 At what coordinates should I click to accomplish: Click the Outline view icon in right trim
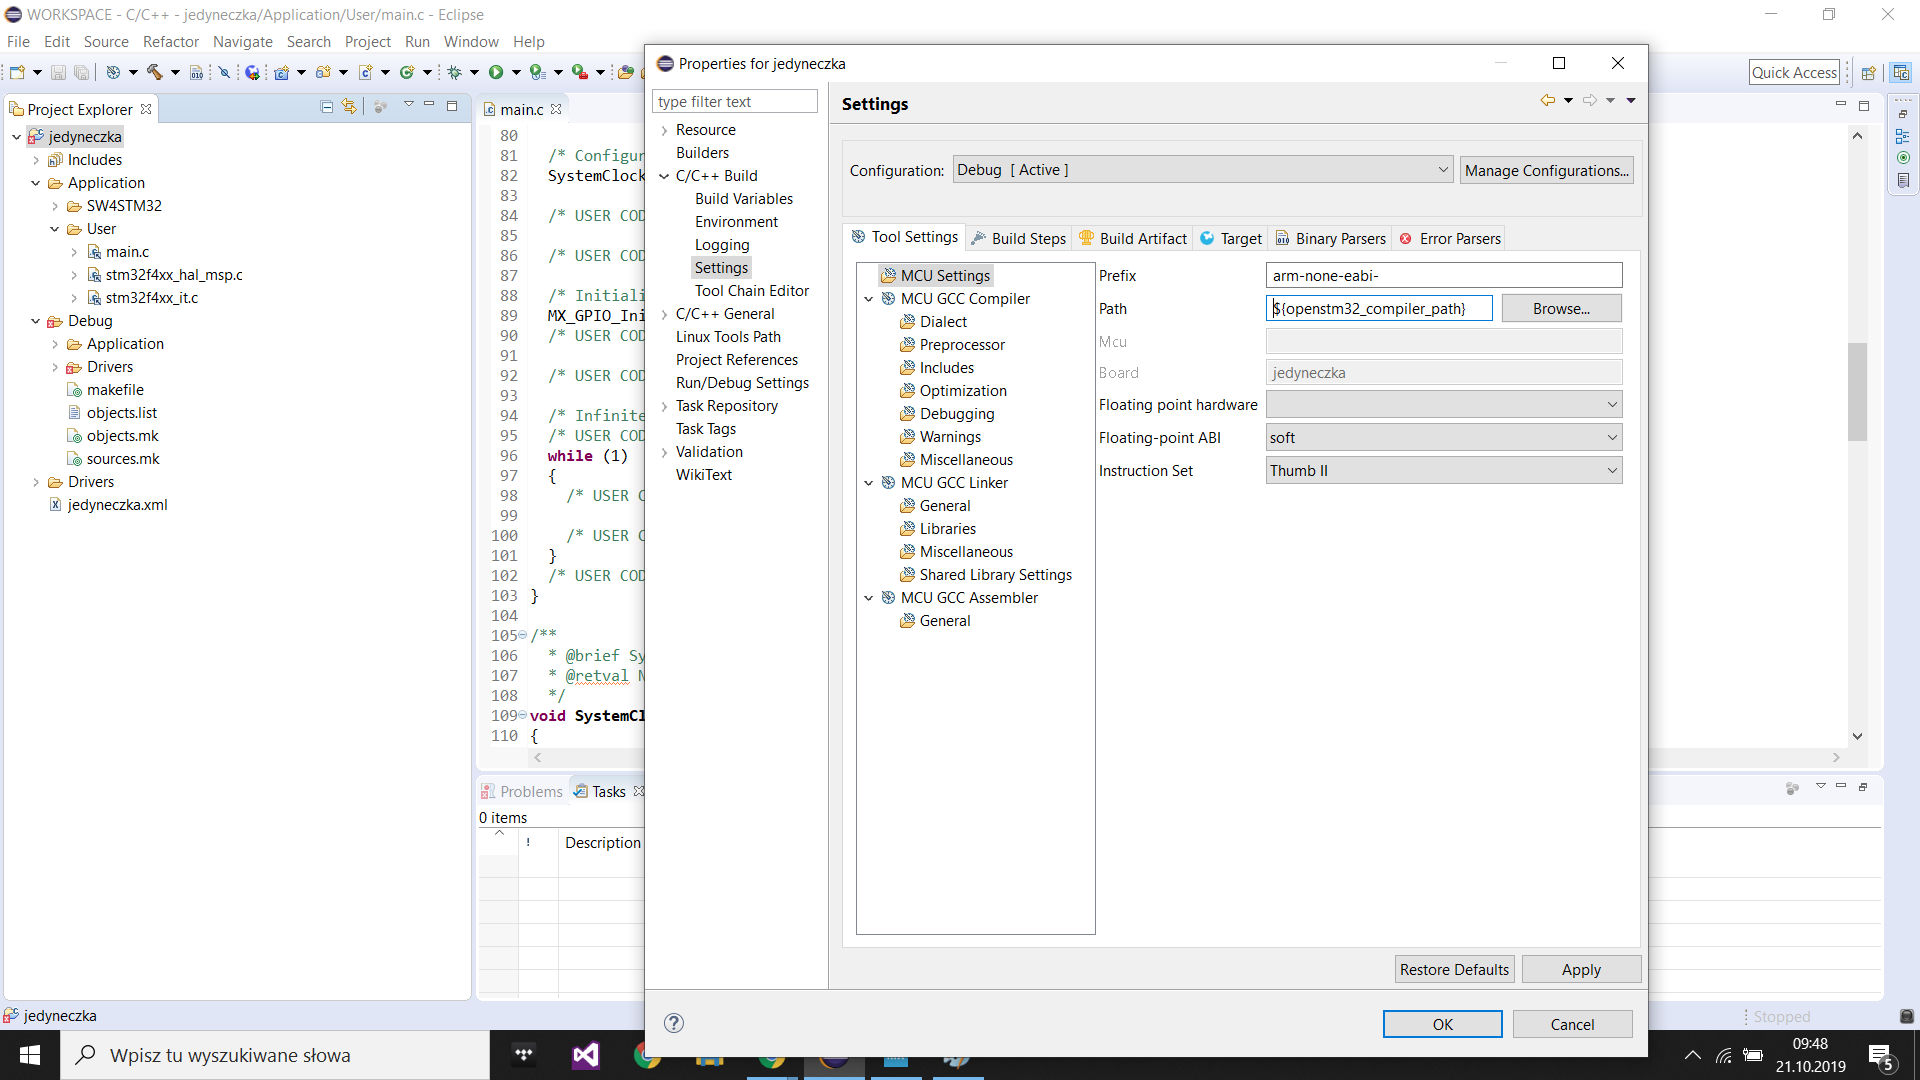[x=1903, y=136]
